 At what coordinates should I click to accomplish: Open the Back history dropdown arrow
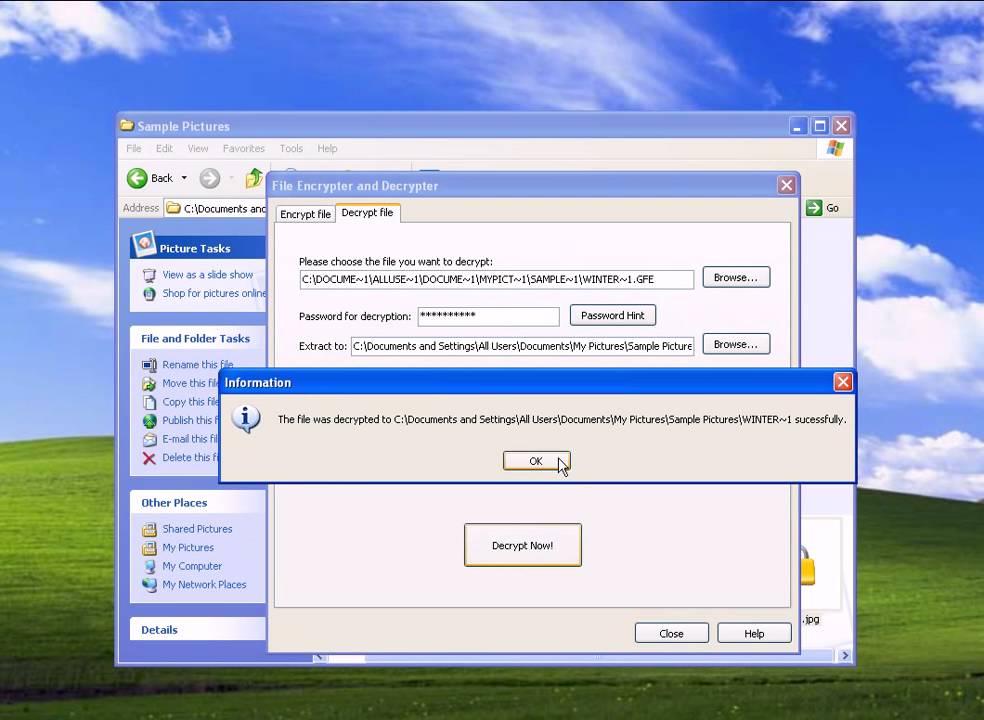click(184, 178)
